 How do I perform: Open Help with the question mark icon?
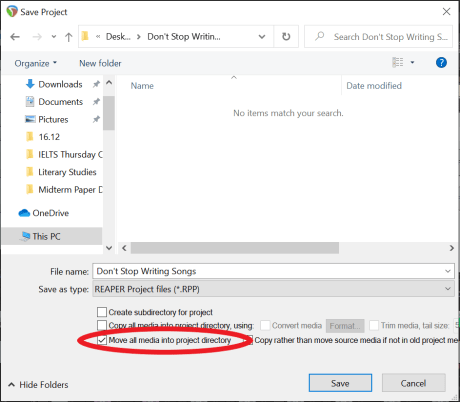point(441,62)
